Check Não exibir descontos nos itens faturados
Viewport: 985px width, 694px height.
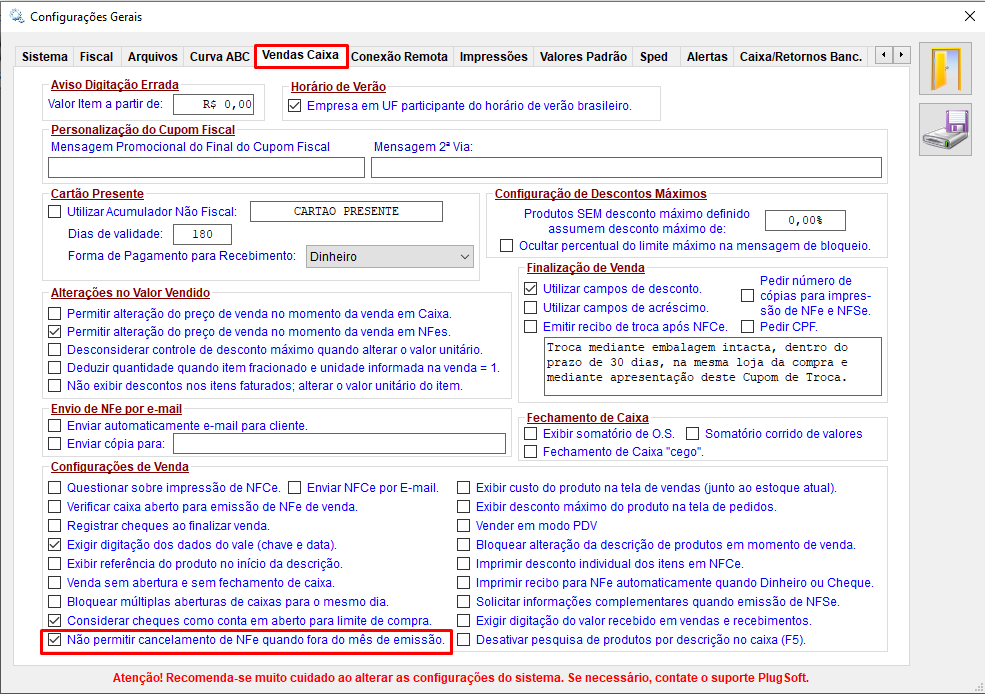coord(55,386)
